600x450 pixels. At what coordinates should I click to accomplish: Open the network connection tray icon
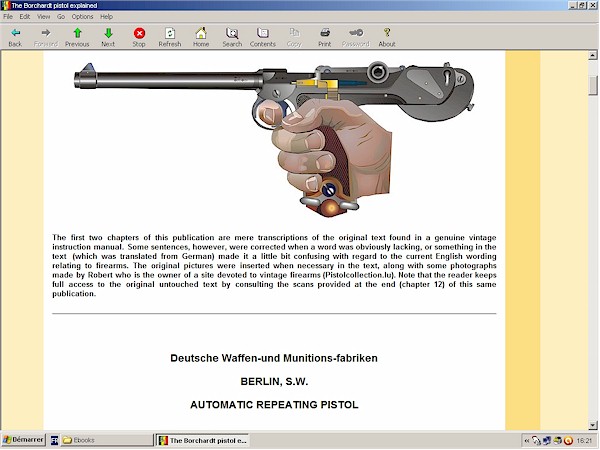[547, 441]
